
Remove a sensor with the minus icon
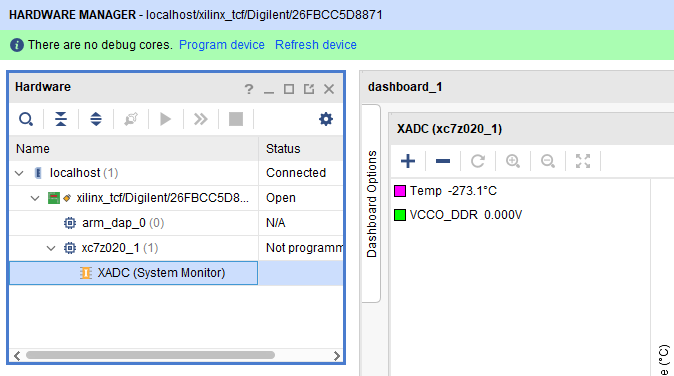[x=443, y=161]
